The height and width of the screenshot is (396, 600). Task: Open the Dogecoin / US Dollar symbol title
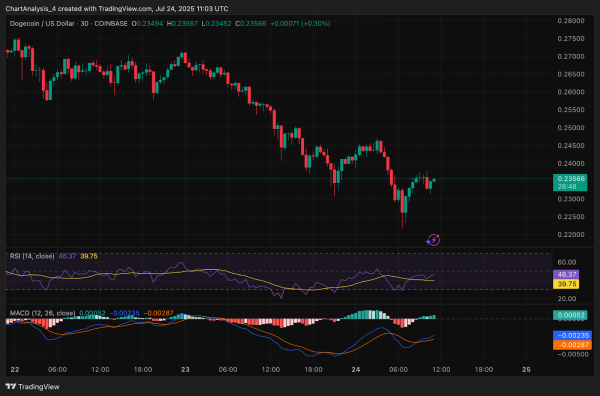42,24
